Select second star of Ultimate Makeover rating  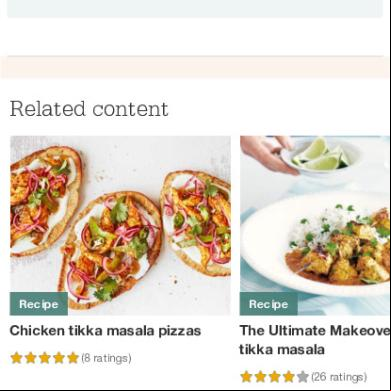pos(260,377)
